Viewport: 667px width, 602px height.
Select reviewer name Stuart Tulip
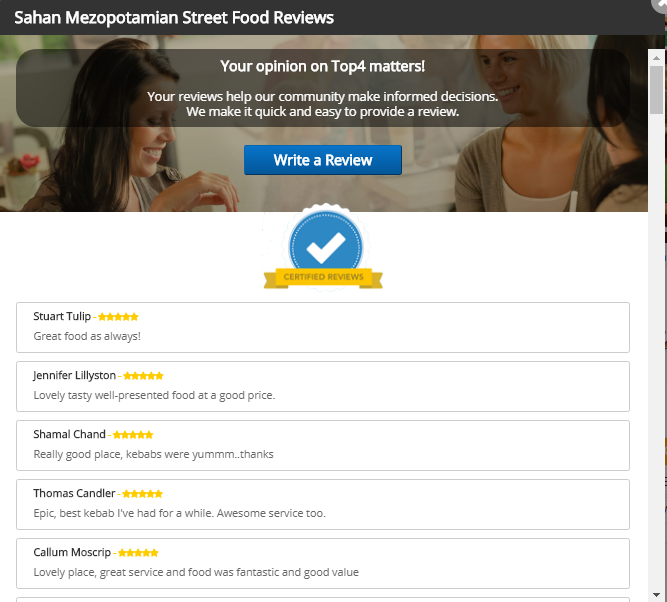[x=62, y=317]
